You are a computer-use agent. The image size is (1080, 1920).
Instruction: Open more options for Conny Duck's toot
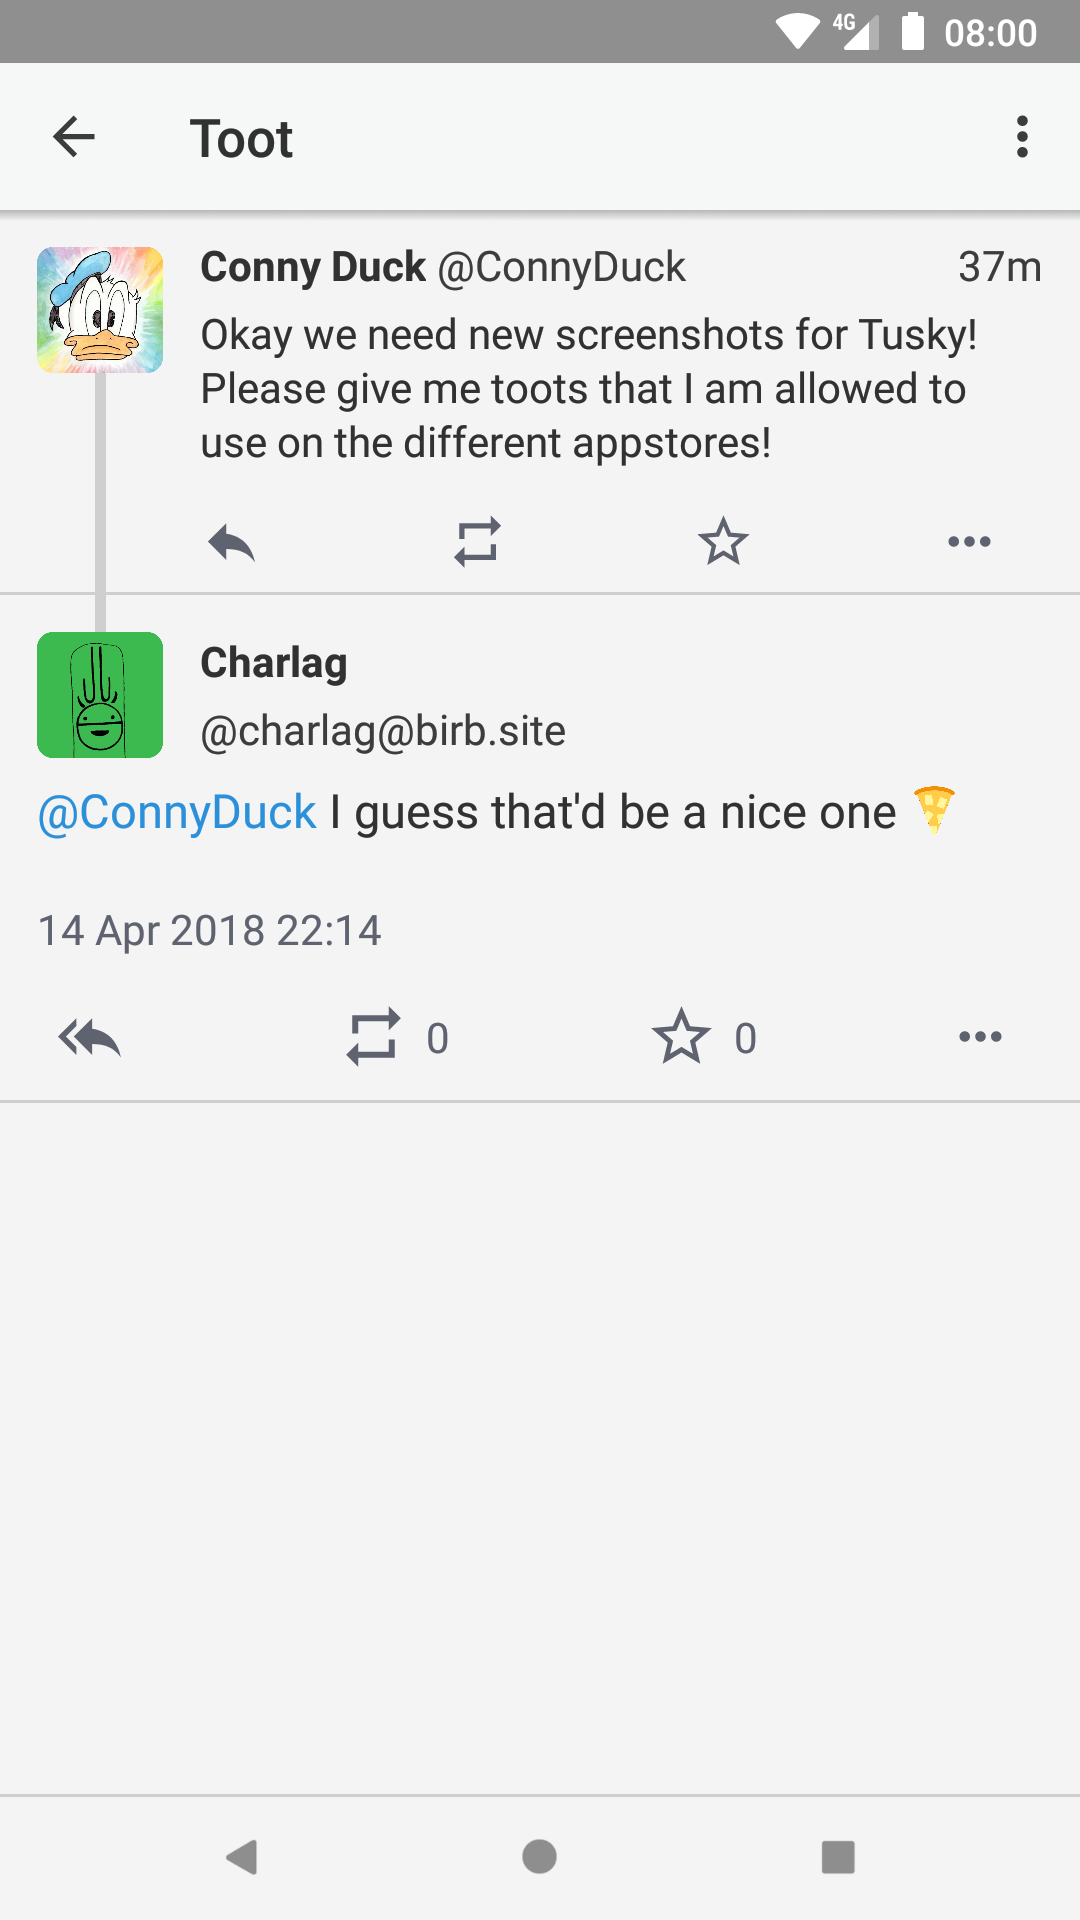(x=969, y=542)
